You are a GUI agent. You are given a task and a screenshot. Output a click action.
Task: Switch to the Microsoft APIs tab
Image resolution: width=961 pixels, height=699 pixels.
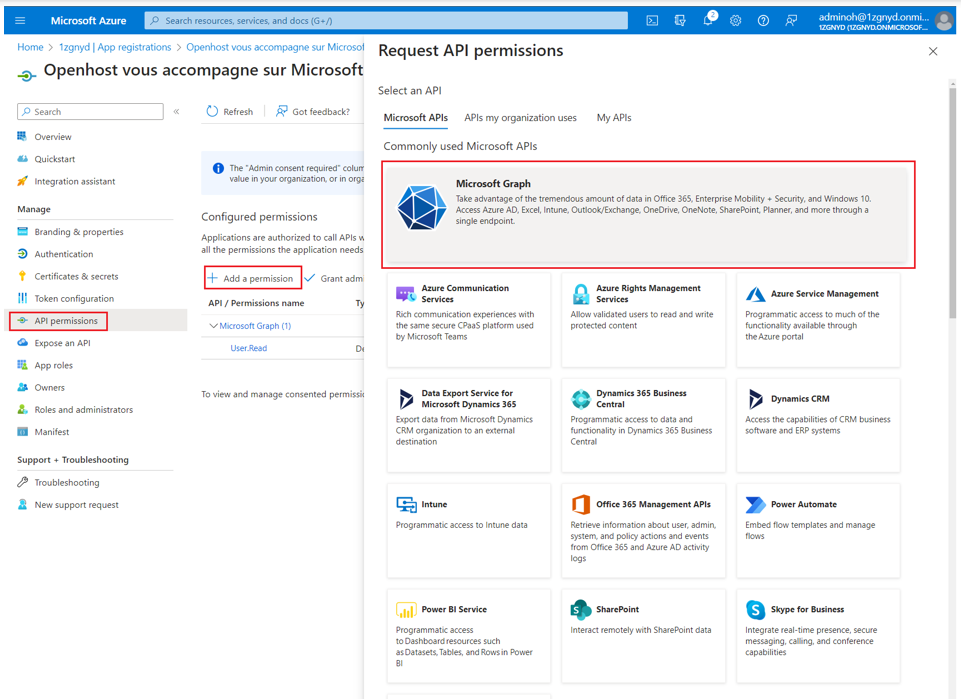pos(416,118)
